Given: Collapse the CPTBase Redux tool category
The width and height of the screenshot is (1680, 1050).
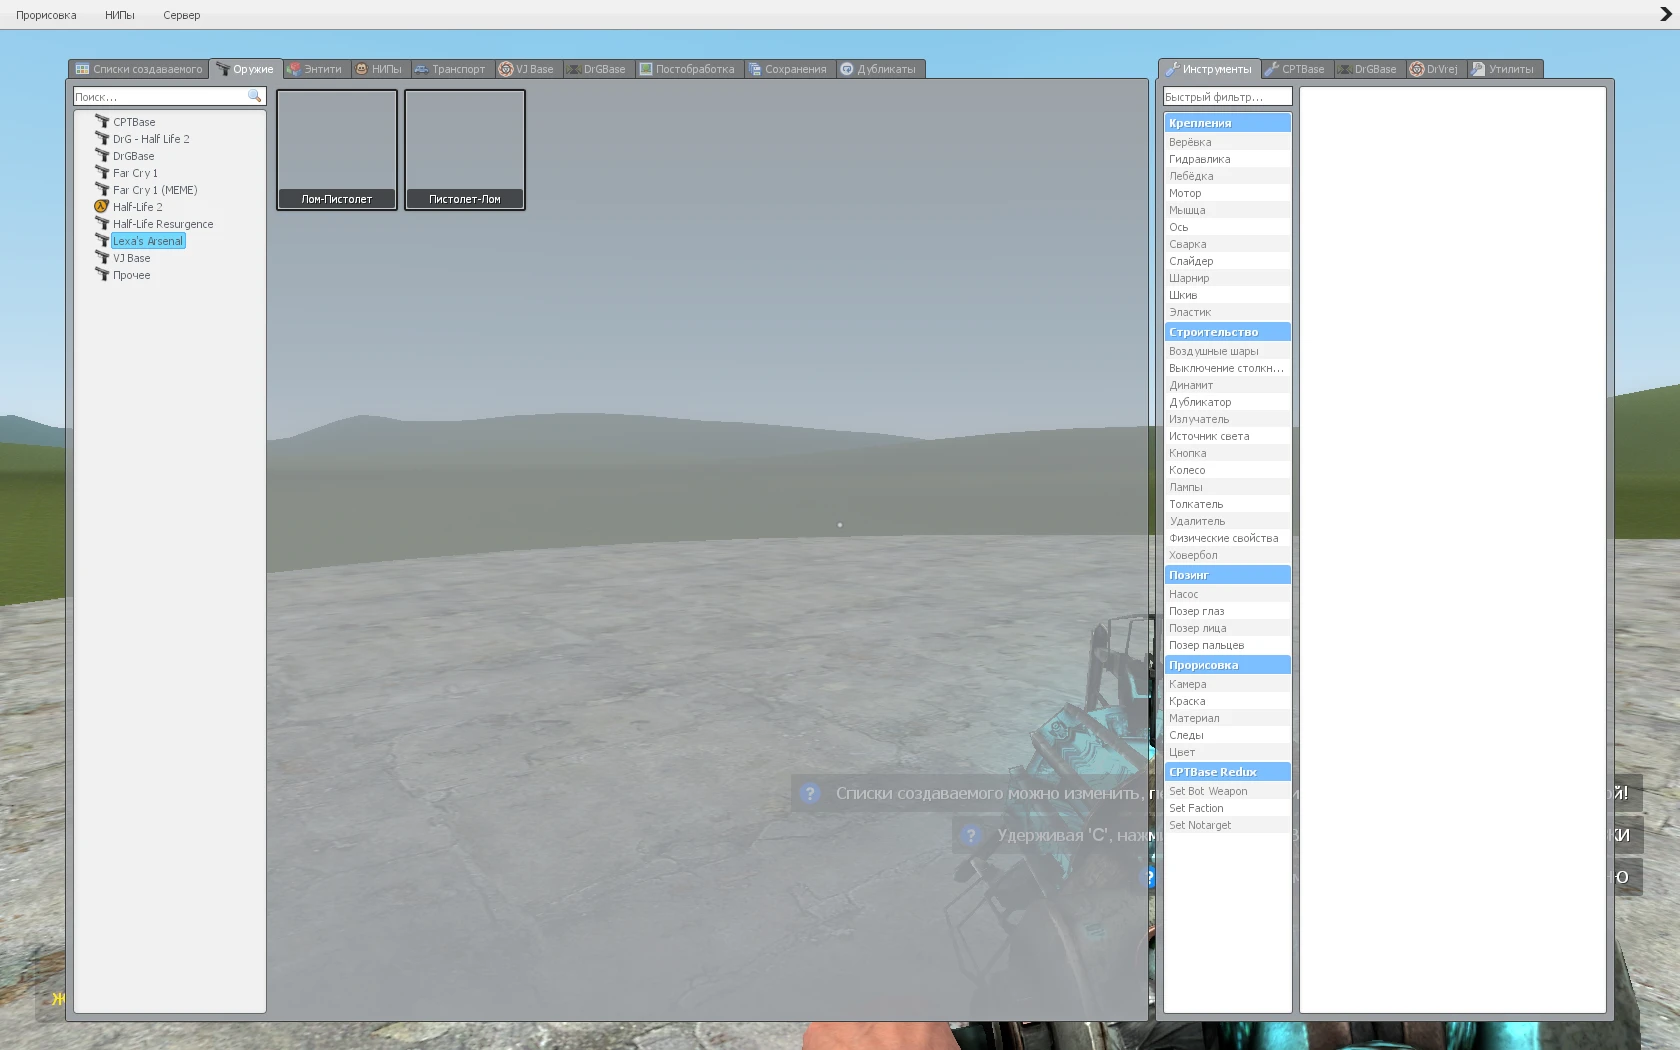Looking at the screenshot, I should point(1227,772).
